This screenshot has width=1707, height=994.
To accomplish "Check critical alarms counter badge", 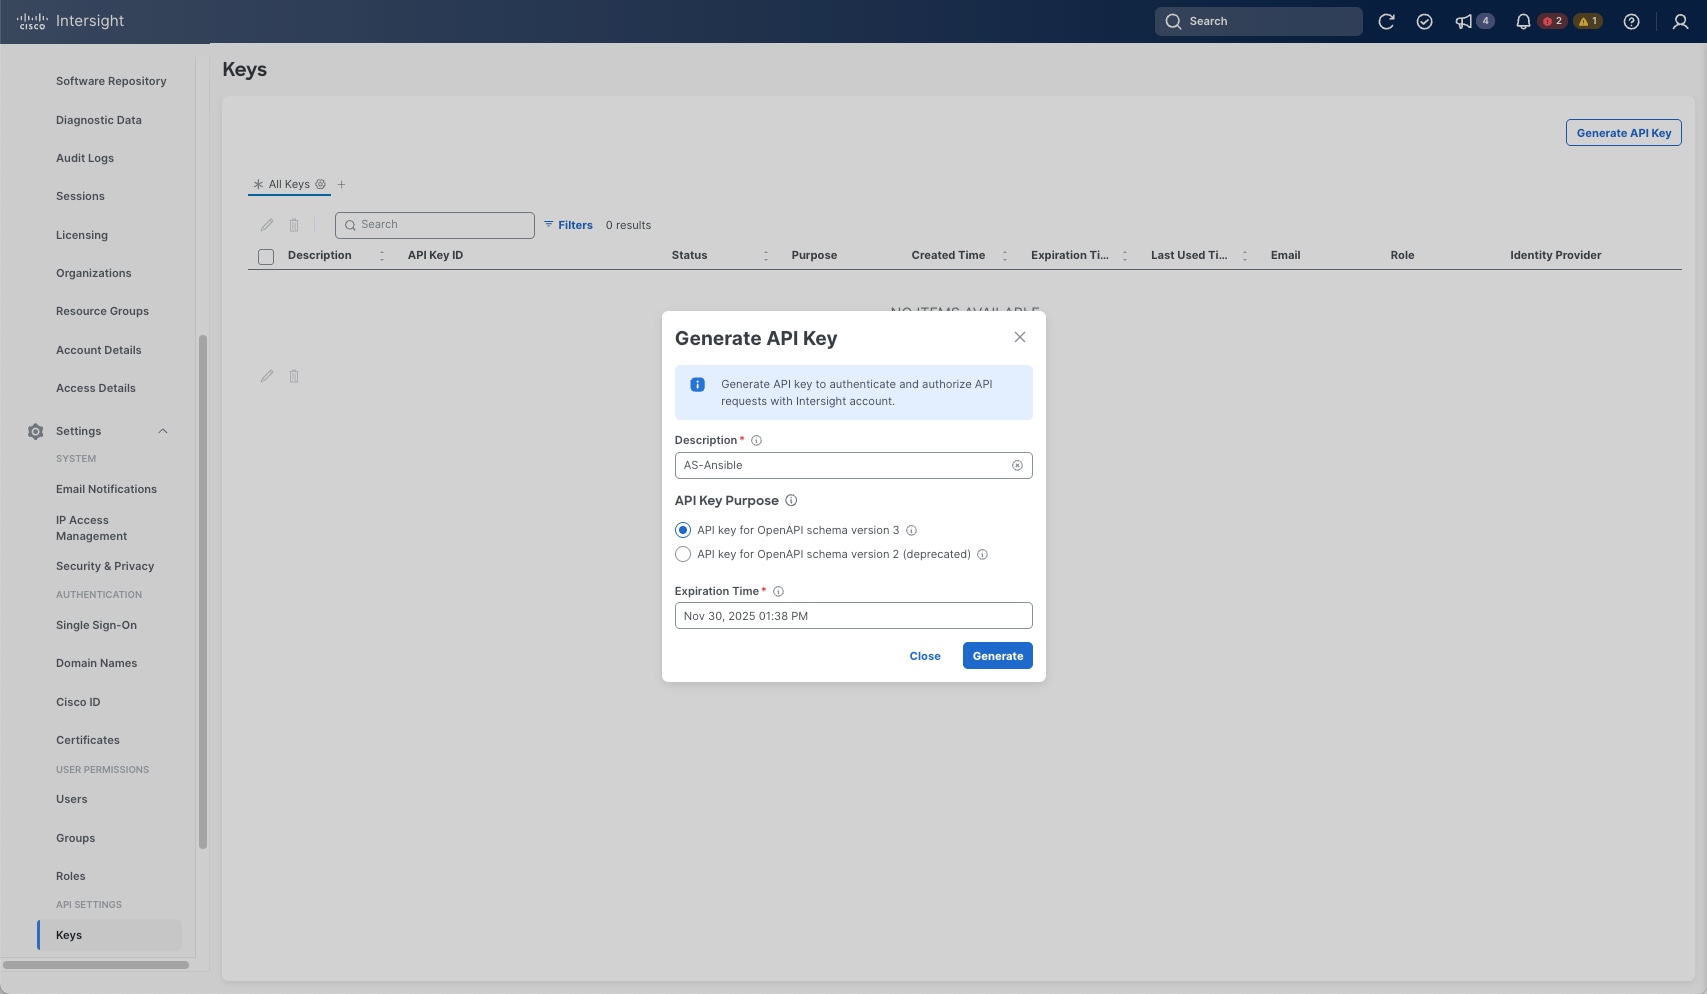I will pyautogui.click(x=1551, y=20).
